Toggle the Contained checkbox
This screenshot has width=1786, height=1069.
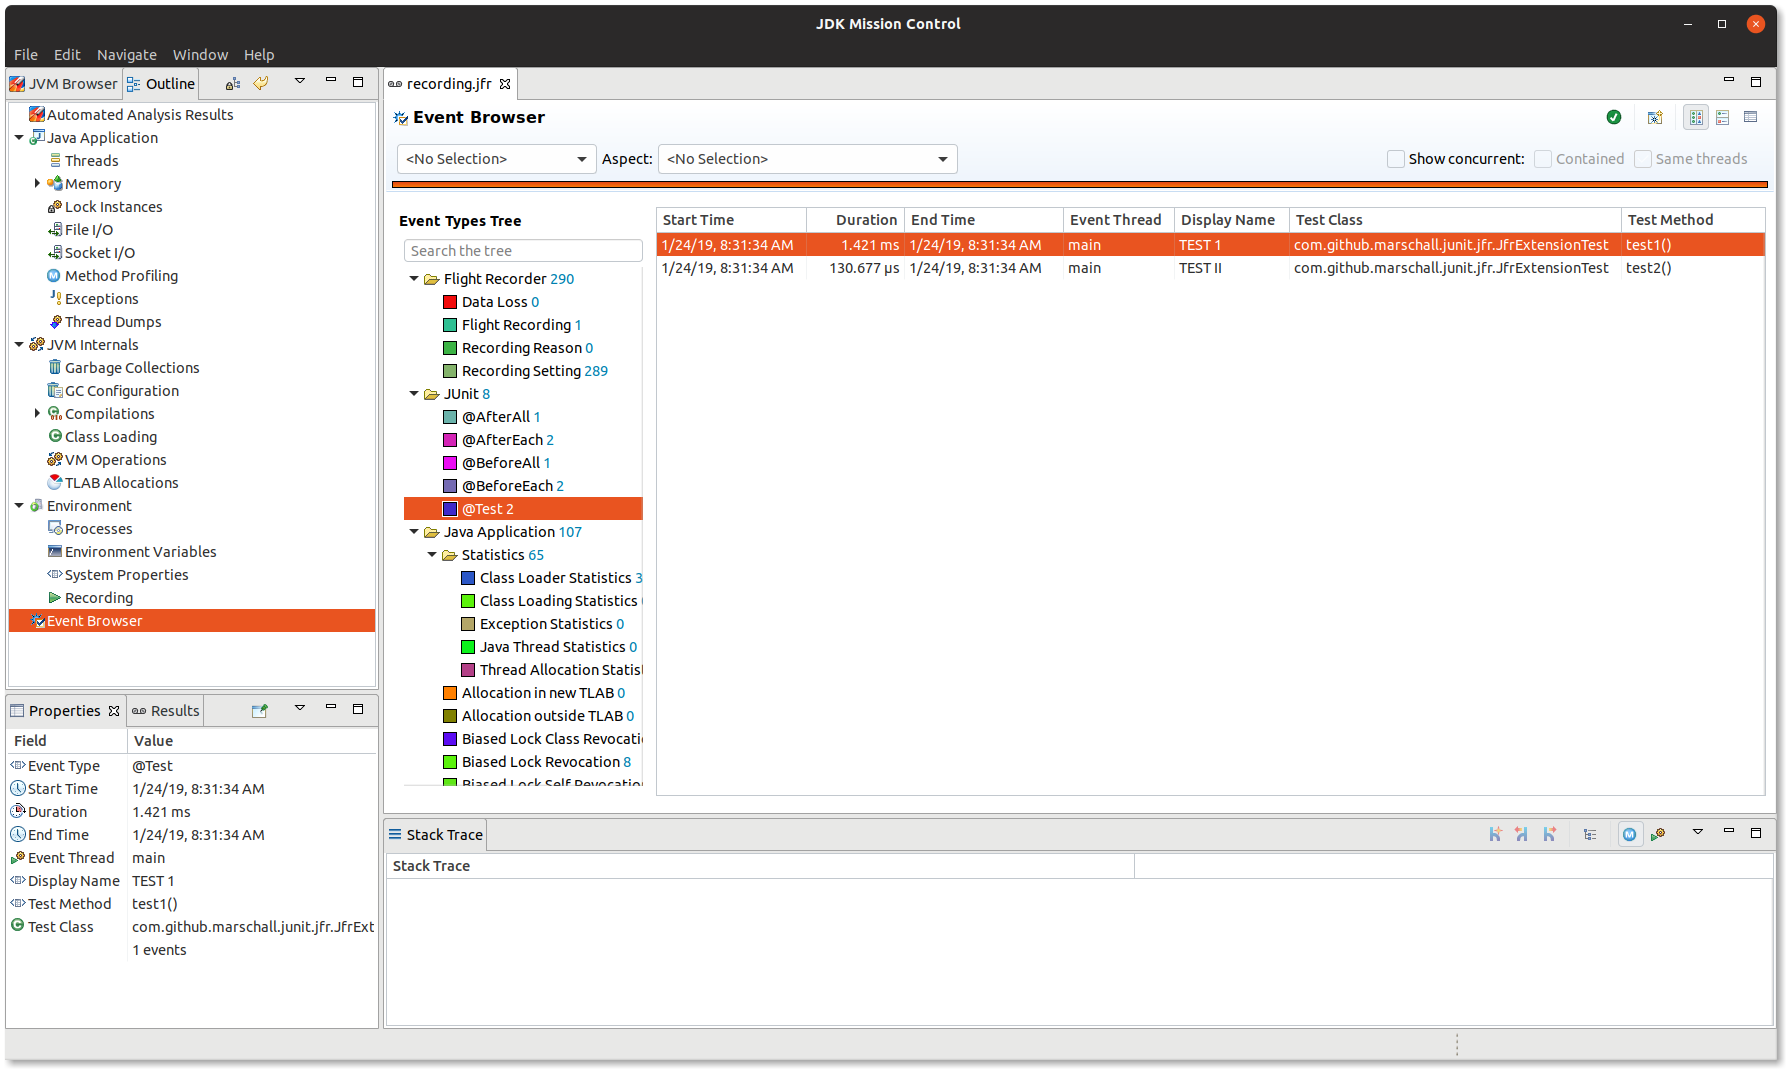click(1543, 158)
